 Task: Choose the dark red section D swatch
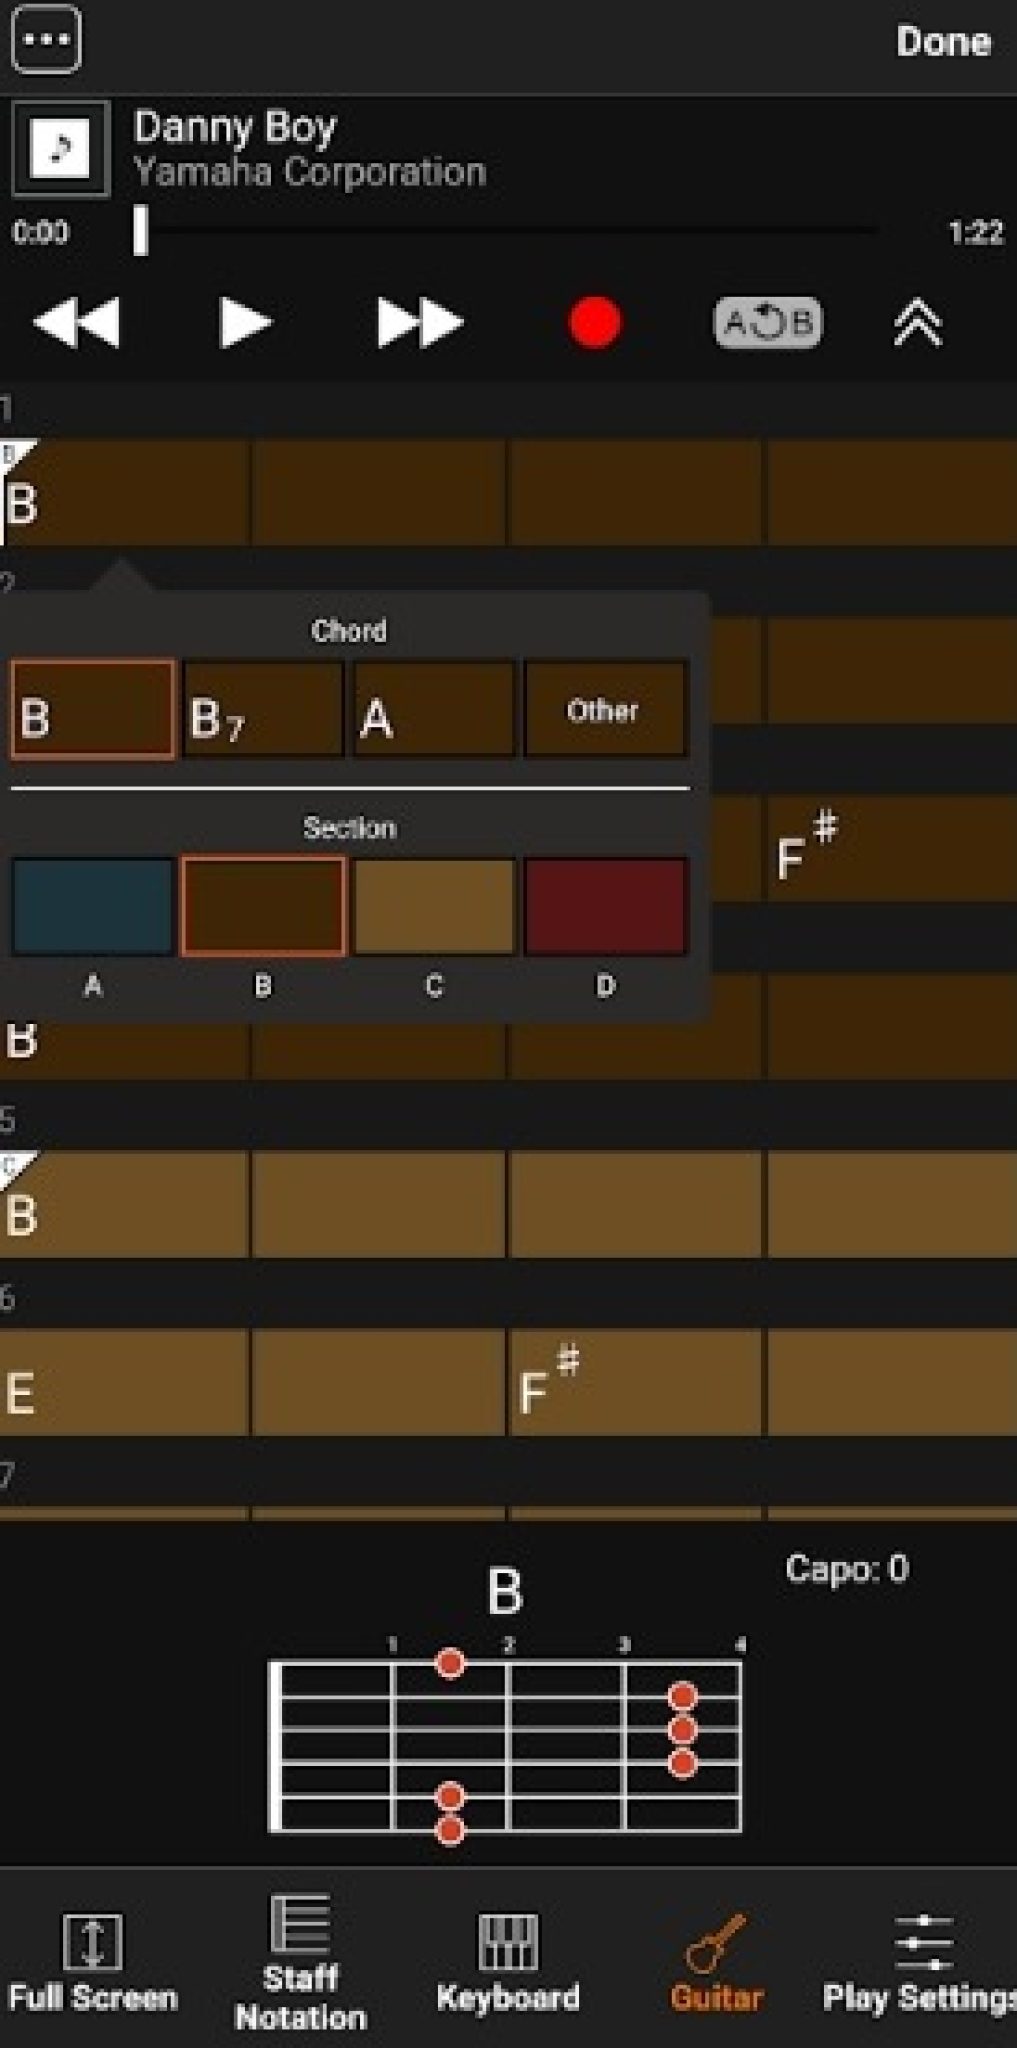[606, 906]
